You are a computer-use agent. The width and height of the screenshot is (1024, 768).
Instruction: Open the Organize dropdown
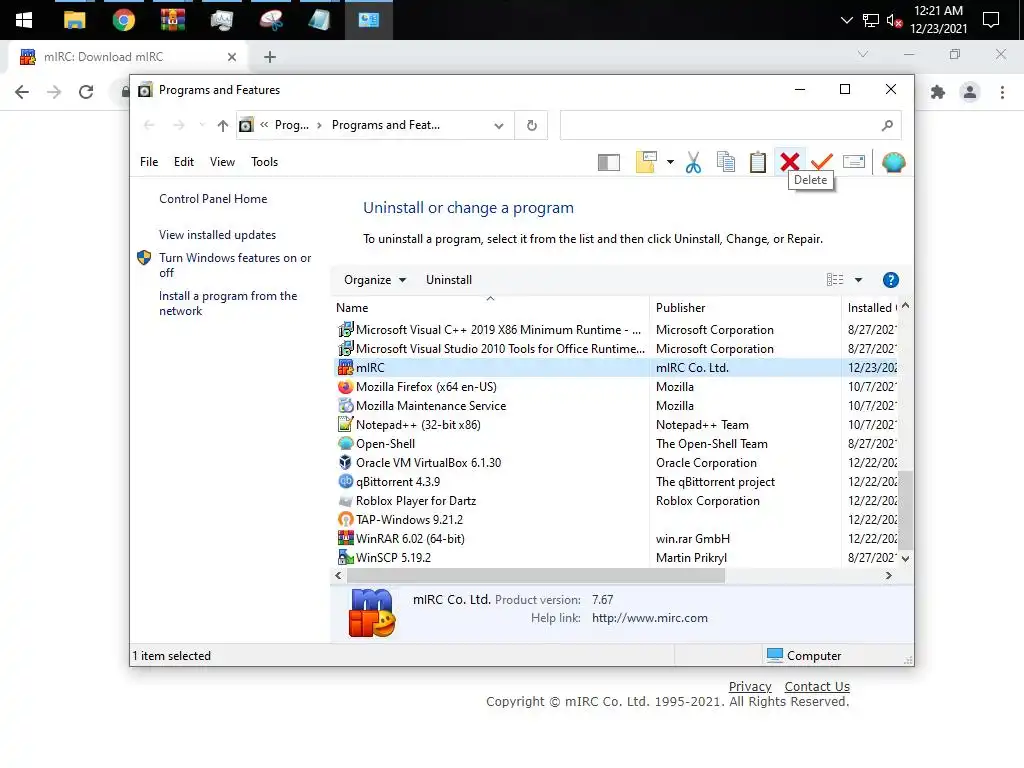click(375, 280)
